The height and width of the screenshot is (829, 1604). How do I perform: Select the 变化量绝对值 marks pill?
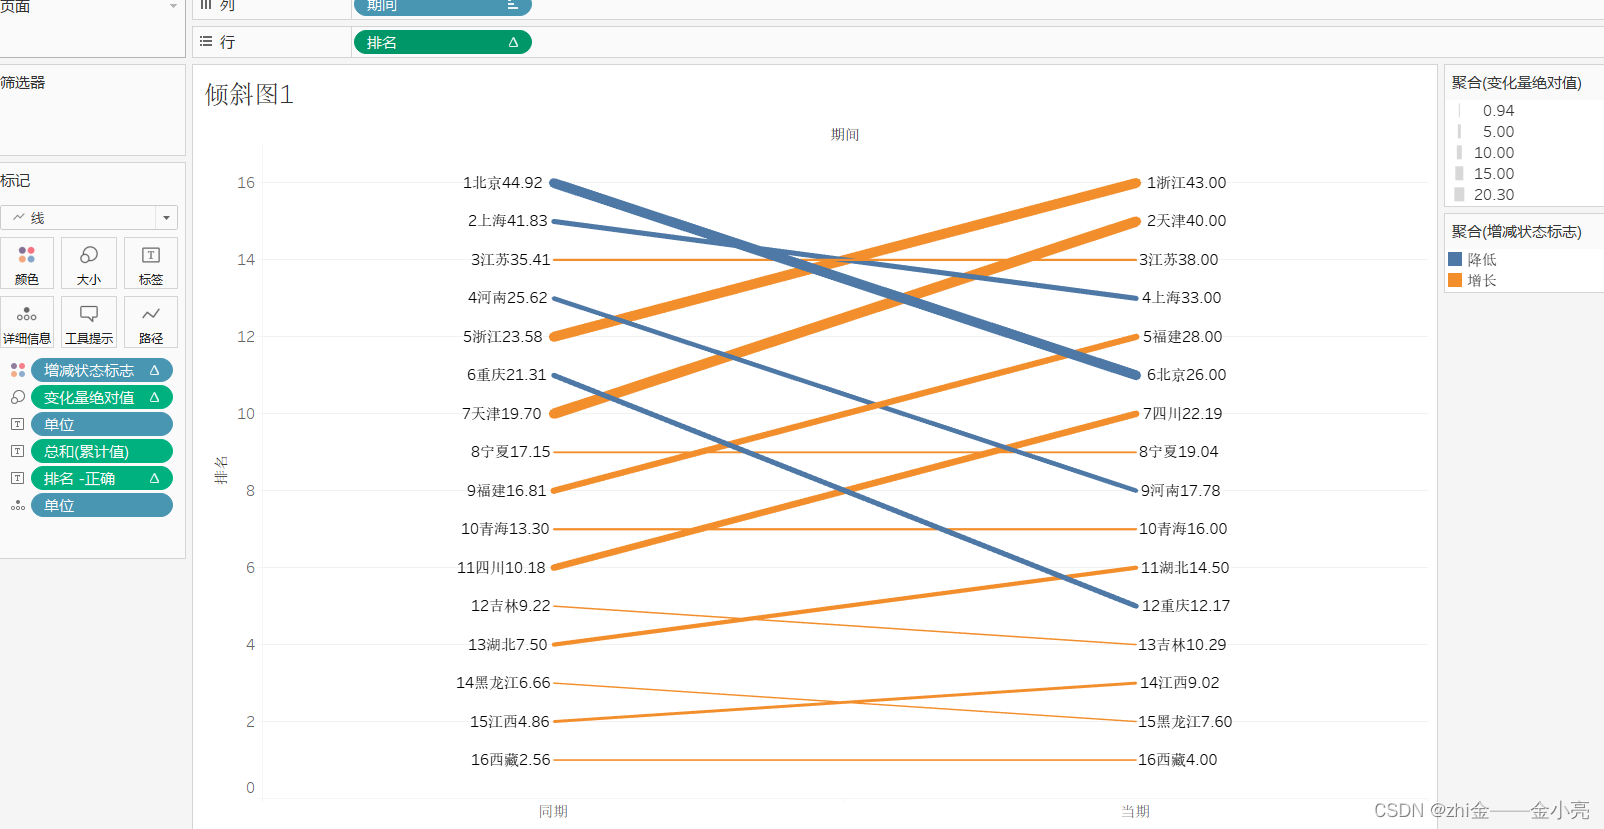(102, 397)
